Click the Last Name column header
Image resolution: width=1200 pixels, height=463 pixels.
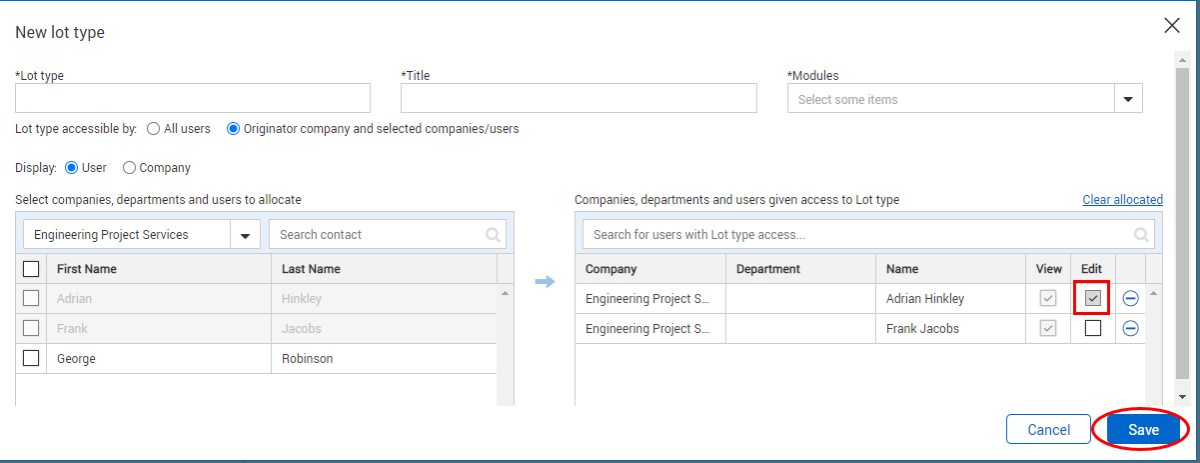click(x=311, y=269)
